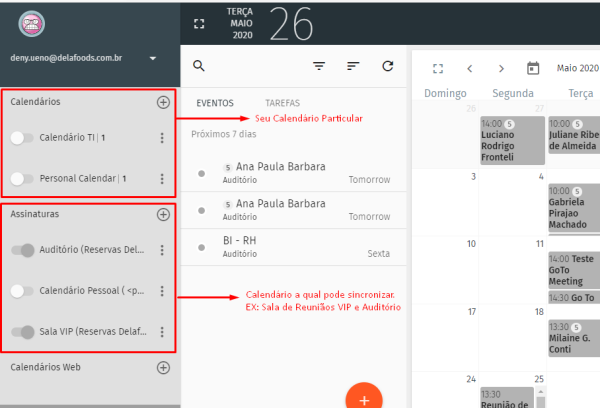This screenshot has width=600, height=408.
Task: Select the Eventos tab
Action: 215,103
